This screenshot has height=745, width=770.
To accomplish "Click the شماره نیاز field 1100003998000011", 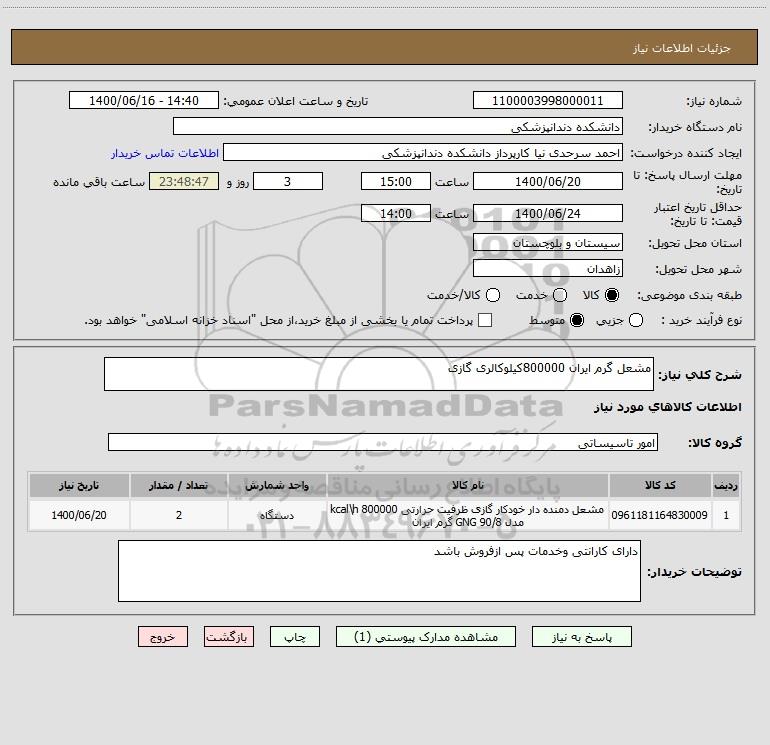I will click(x=548, y=101).
